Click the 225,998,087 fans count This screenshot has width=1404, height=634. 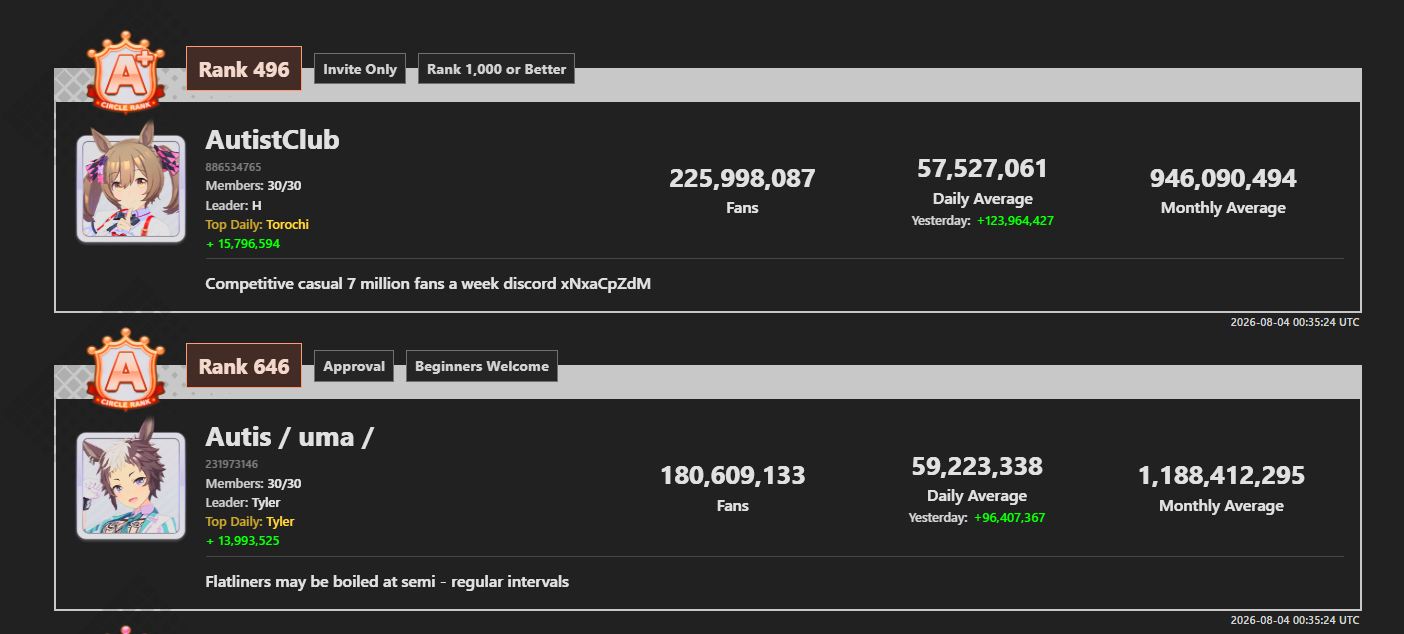pos(742,179)
